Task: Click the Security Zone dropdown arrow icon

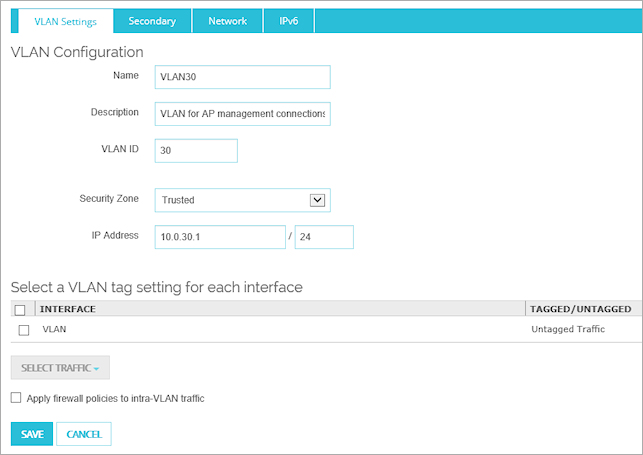Action: pyautogui.click(x=317, y=200)
